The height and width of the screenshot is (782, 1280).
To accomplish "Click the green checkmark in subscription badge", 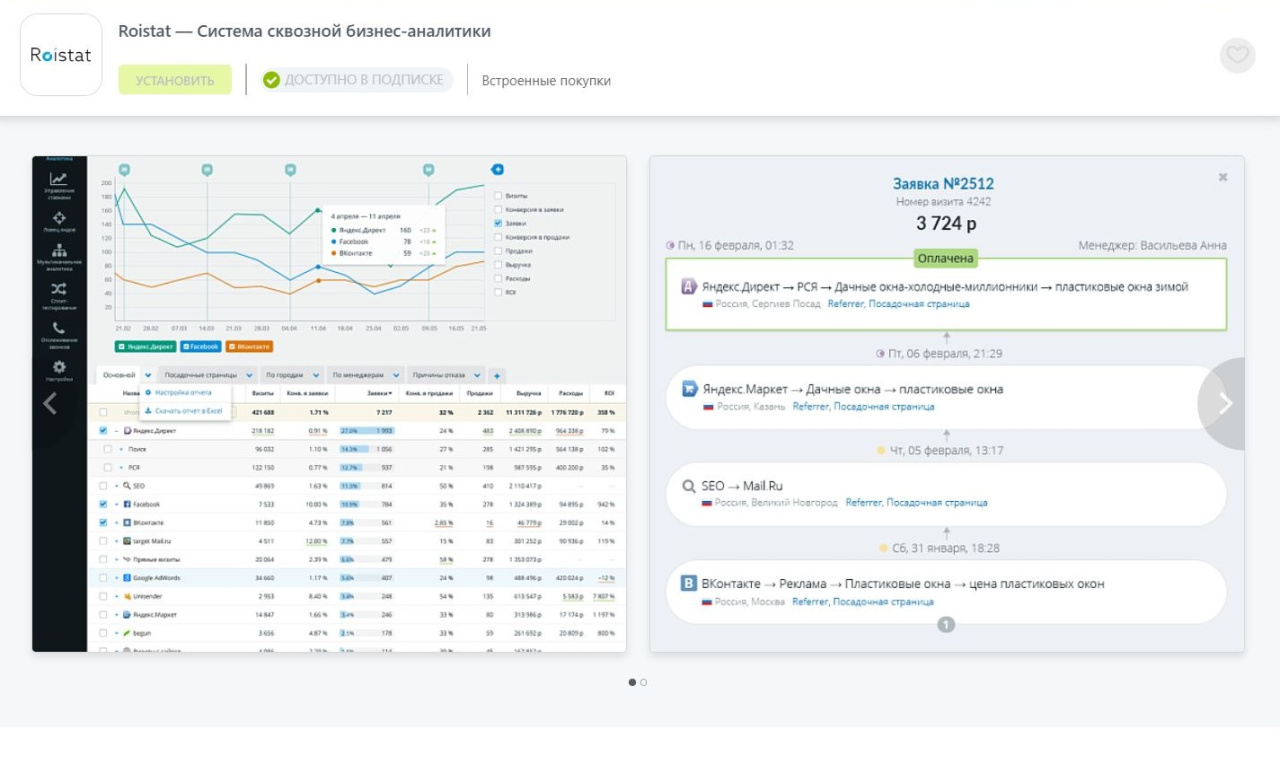I will (271, 80).
